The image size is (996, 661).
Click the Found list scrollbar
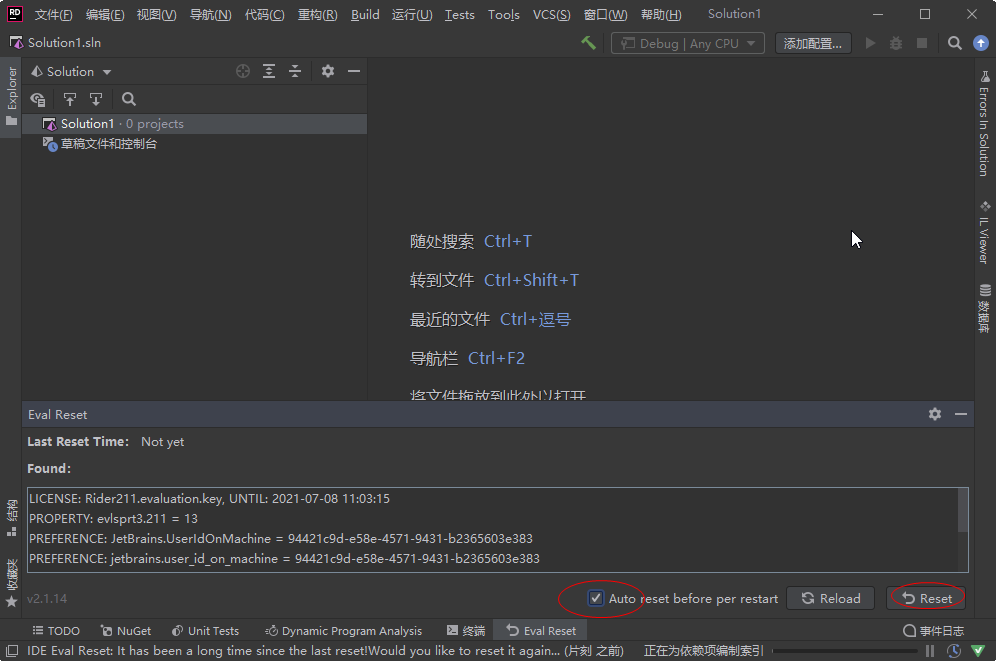point(963,510)
